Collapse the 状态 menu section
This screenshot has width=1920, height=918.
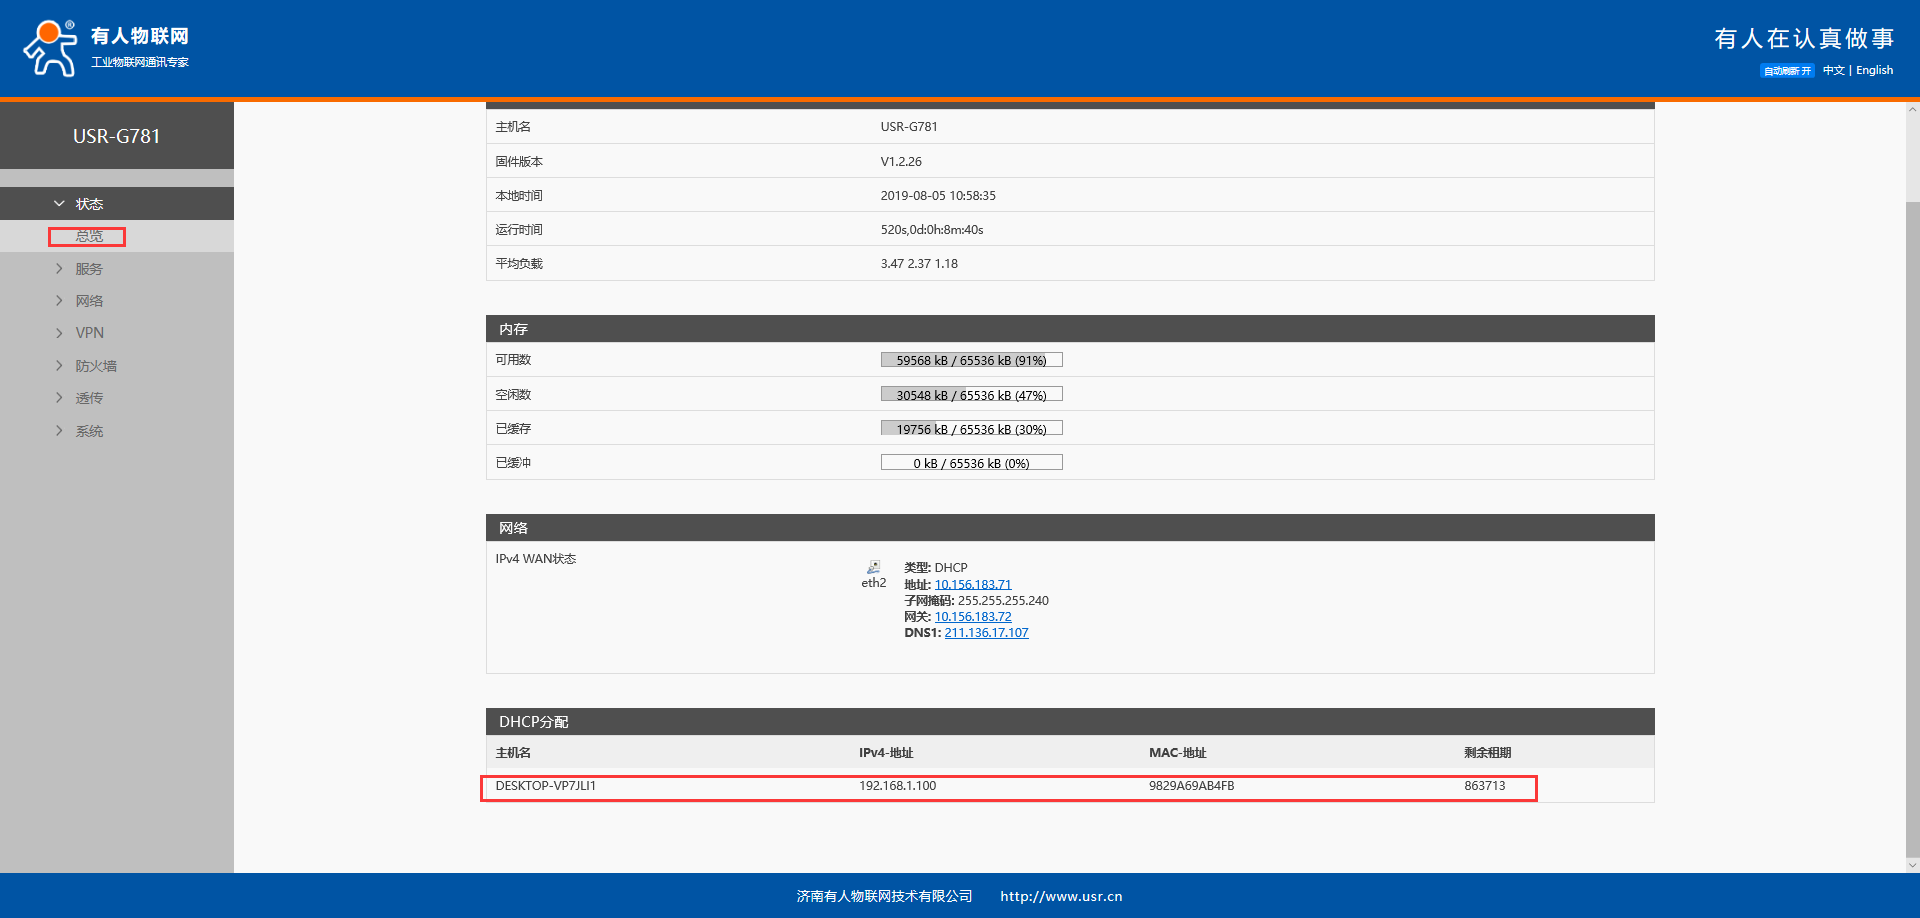click(89, 204)
